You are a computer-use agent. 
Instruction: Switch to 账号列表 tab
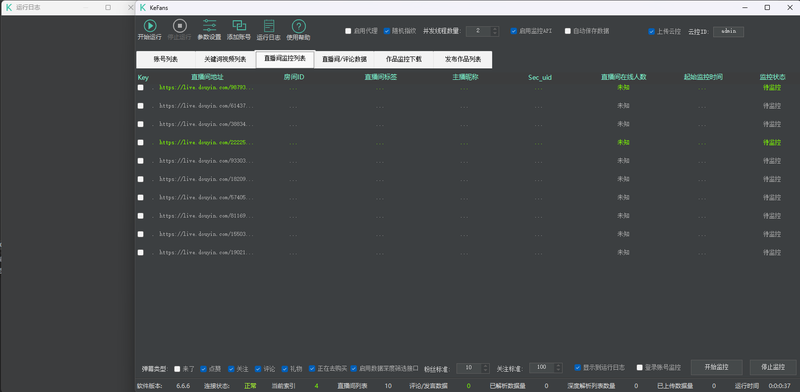pos(166,59)
